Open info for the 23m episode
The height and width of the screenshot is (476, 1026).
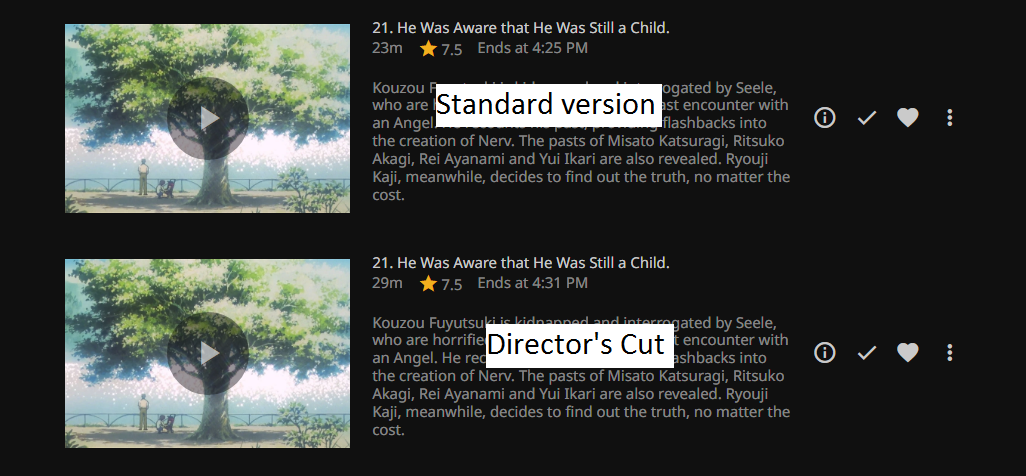tap(825, 118)
